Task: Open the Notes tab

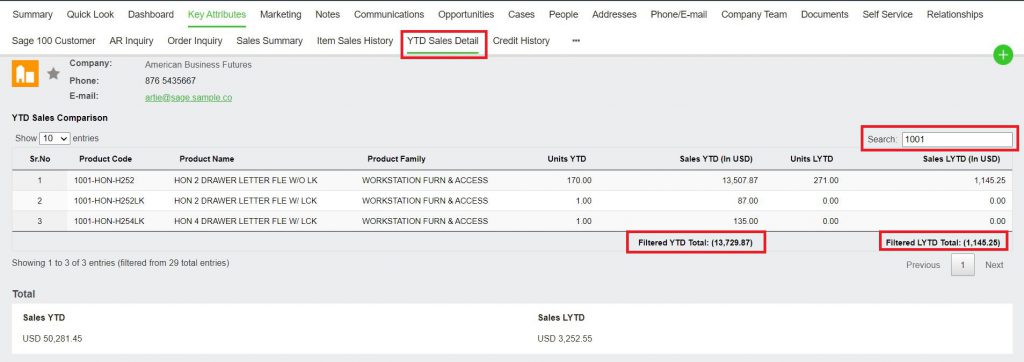Action: pyautogui.click(x=327, y=14)
